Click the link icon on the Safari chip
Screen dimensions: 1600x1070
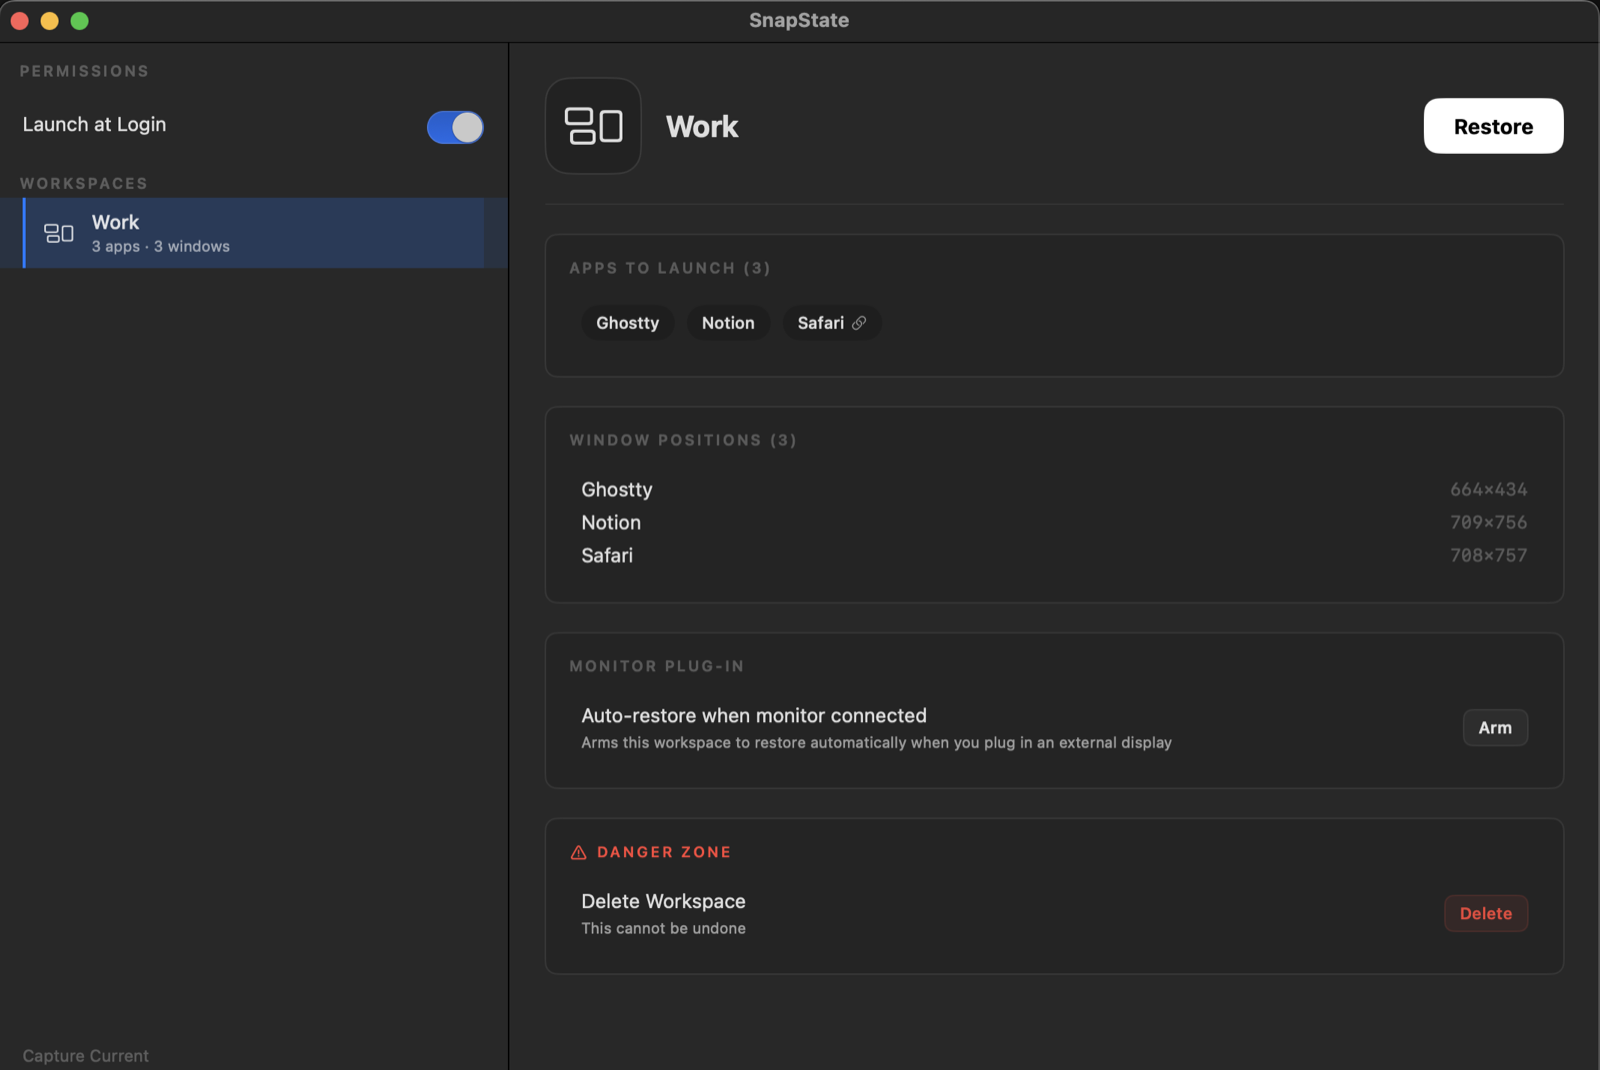point(859,323)
